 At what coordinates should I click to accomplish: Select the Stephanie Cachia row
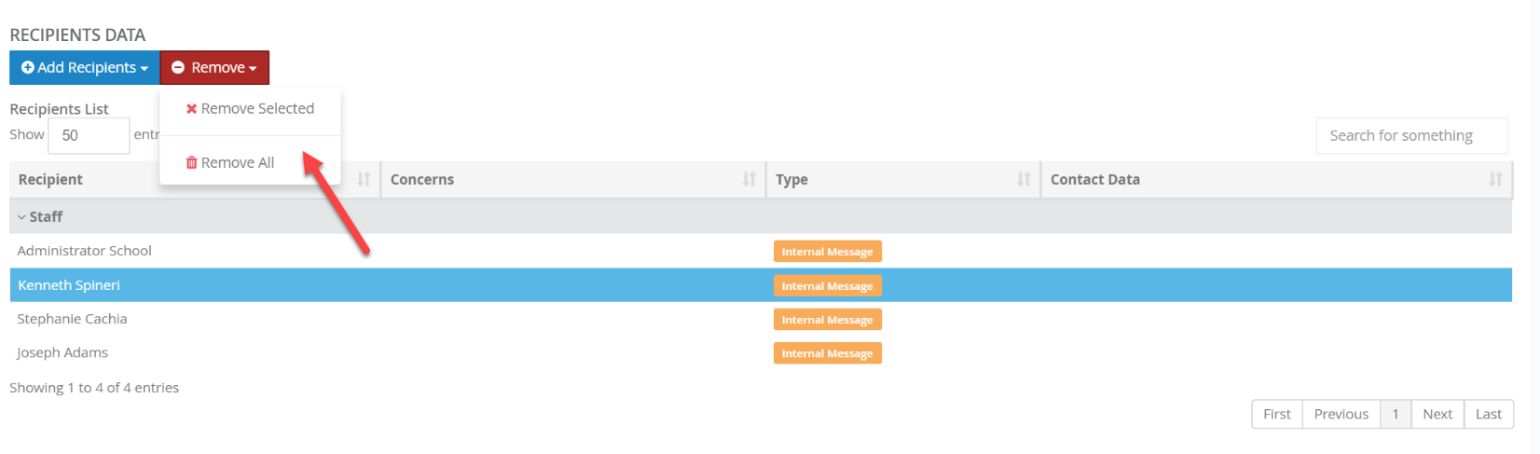(761, 319)
